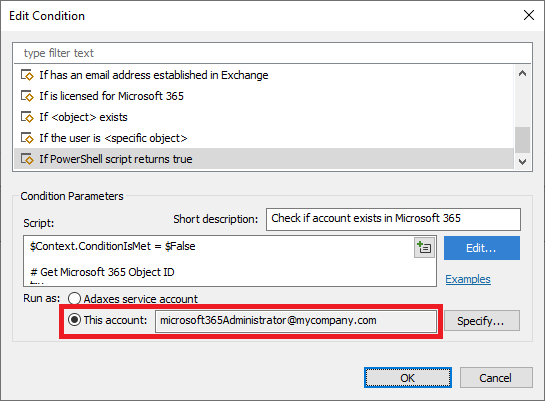Click the icon beside 'If is licensed for Microsoft 365'
The height and width of the screenshot is (401, 545).
pyautogui.click(x=27, y=96)
